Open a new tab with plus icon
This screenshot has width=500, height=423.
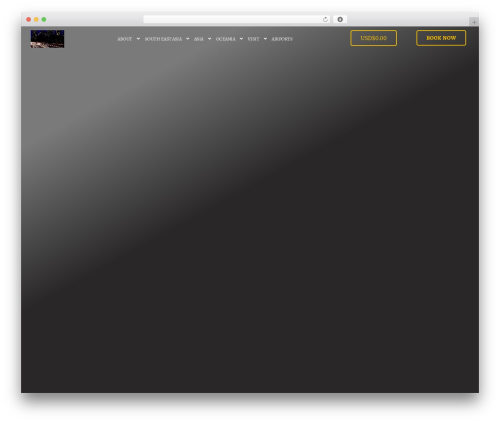tap(474, 22)
